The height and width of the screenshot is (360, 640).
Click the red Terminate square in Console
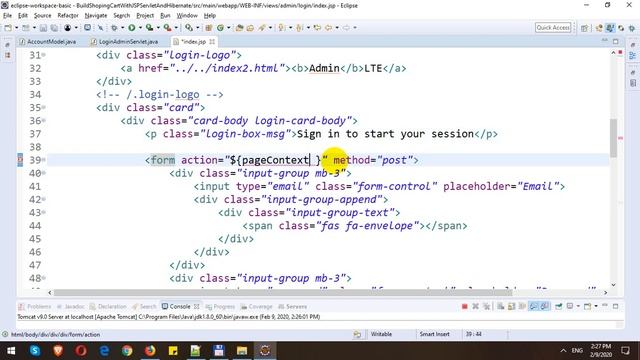coord(465,306)
